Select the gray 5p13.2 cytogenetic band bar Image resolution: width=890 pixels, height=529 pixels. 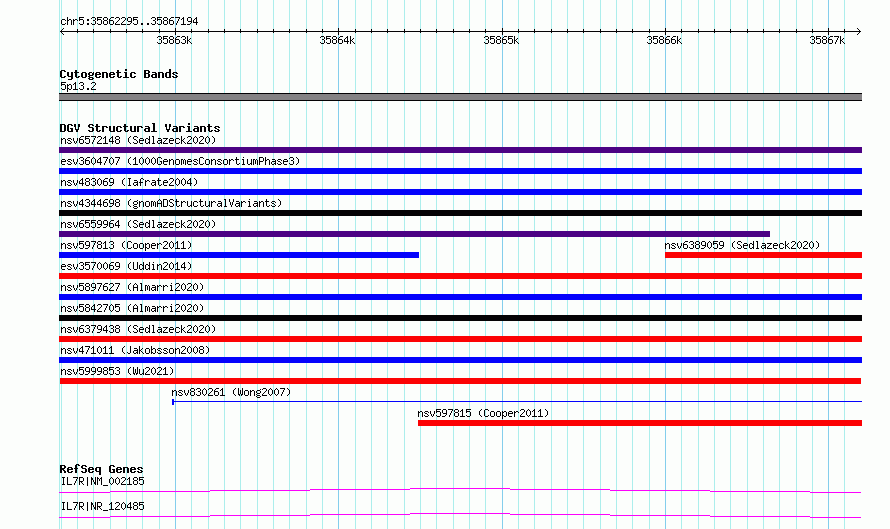click(460, 97)
